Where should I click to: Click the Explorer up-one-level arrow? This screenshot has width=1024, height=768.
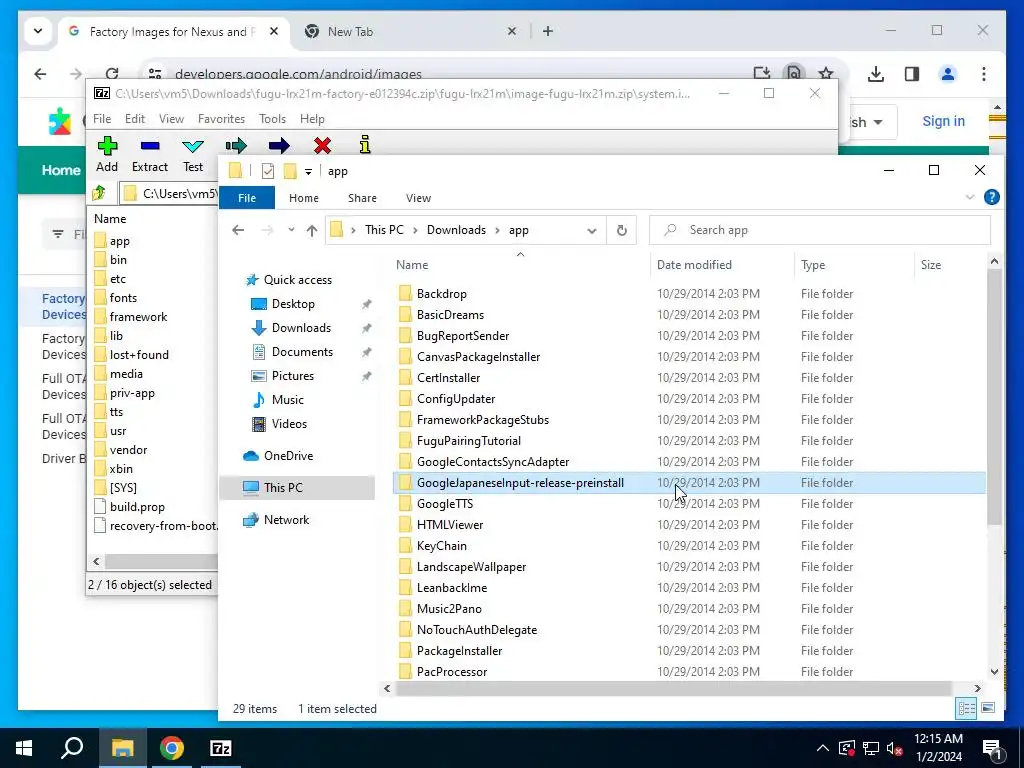click(x=312, y=230)
